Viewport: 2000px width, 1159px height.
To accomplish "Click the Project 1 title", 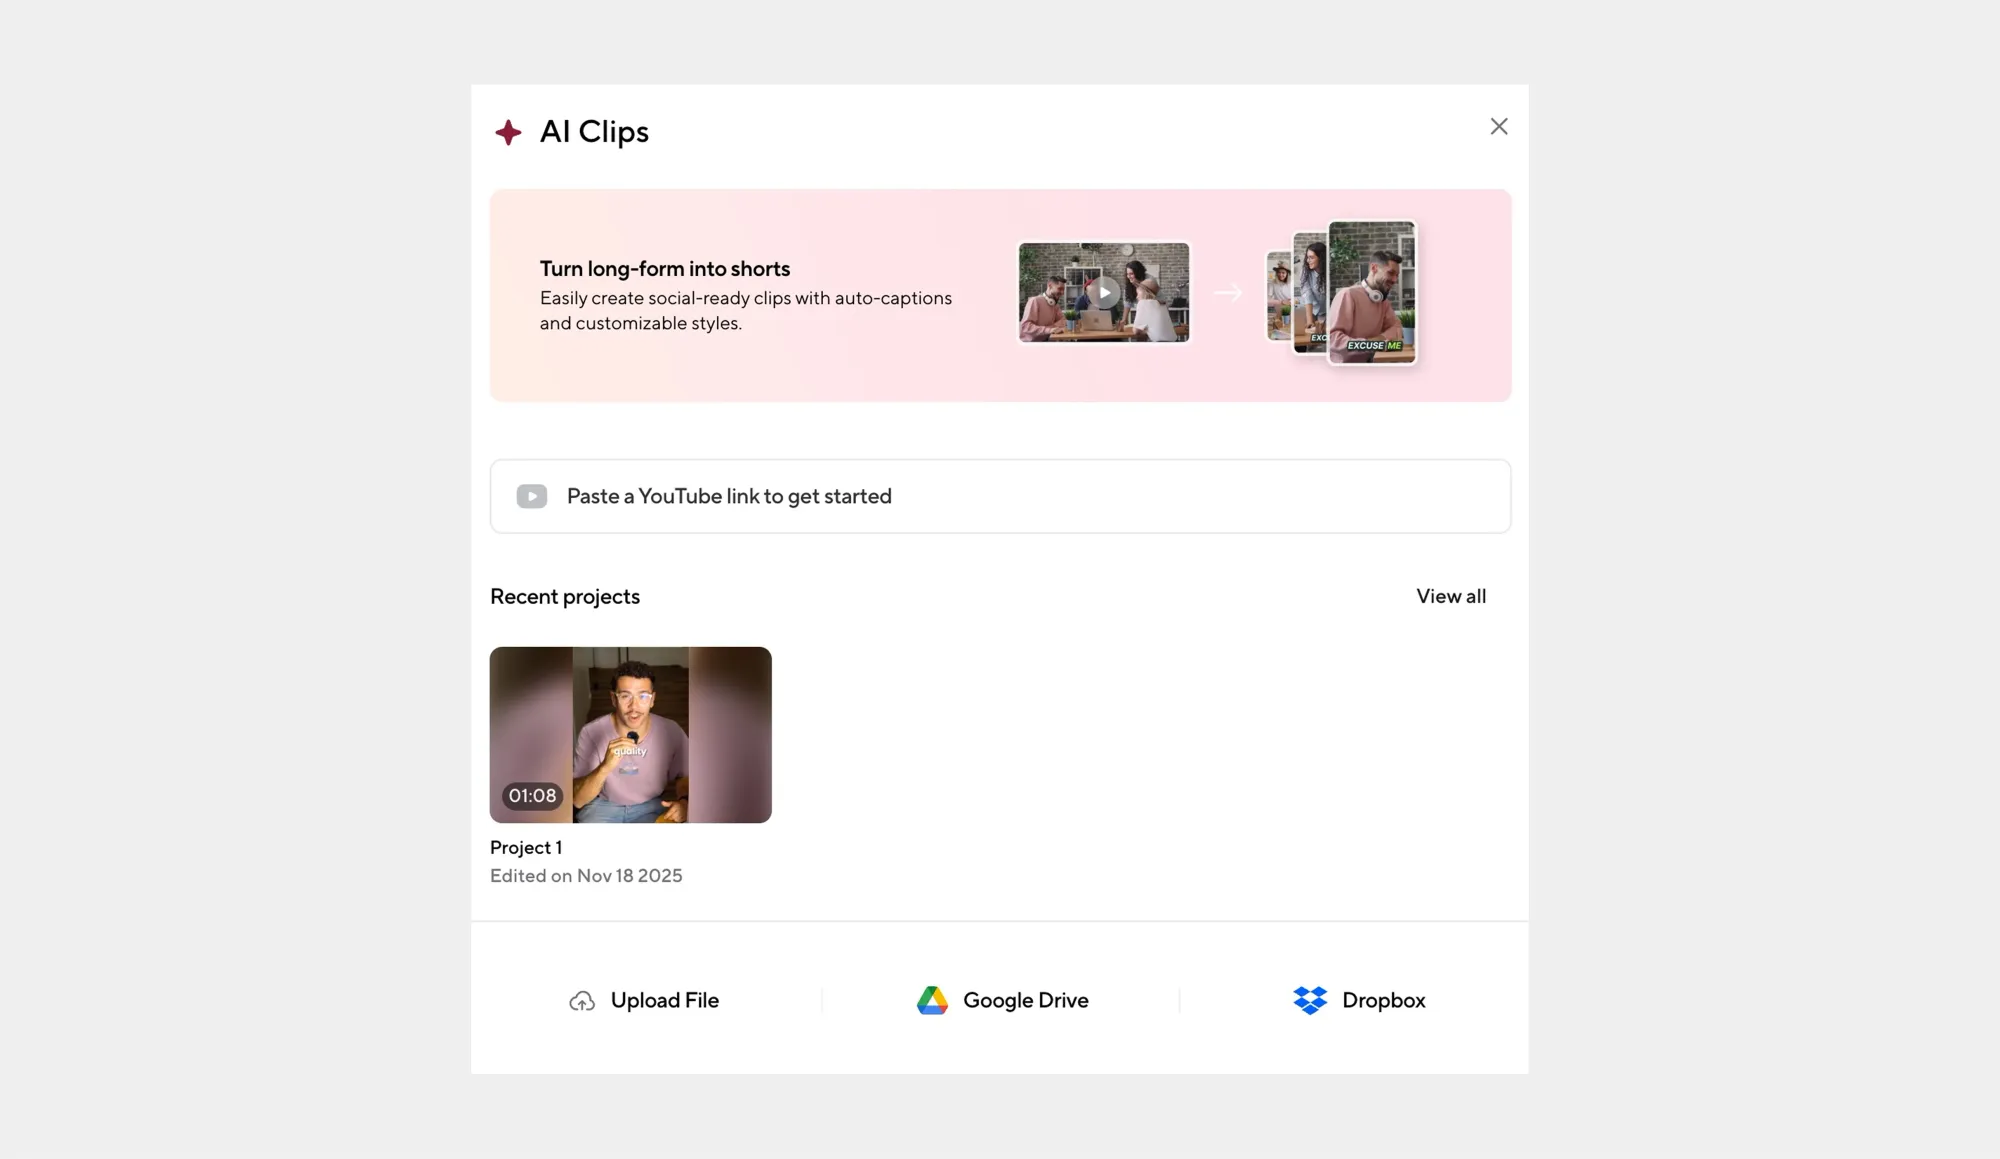I will (526, 847).
